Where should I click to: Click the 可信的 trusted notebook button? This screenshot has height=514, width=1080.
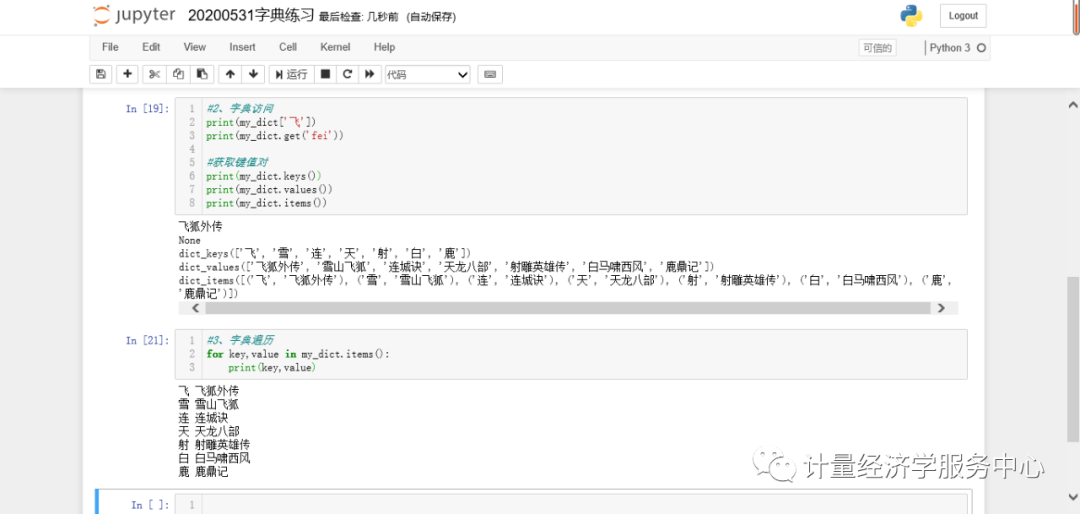click(878, 48)
